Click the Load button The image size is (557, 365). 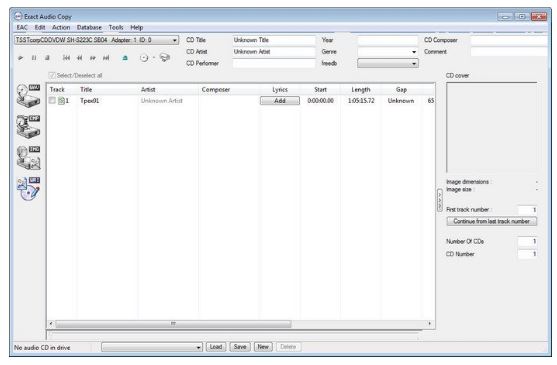[x=216, y=347]
